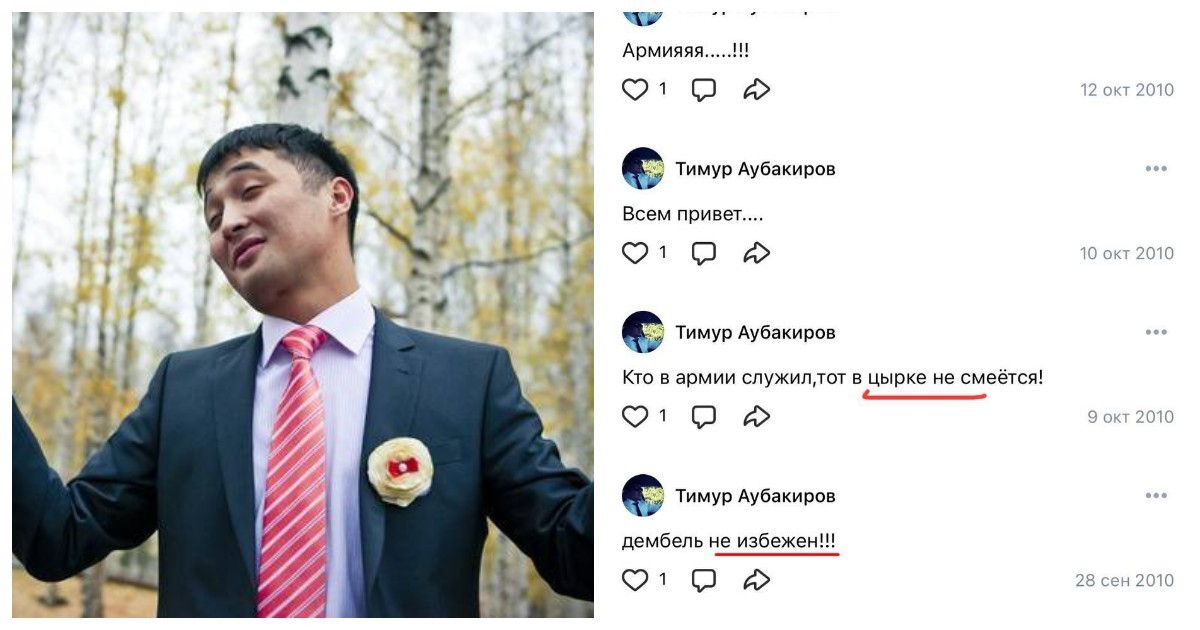Image resolution: width=1200 pixels, height=630 pixels.
Task: Comment on "дембель не избежен!!!" post
Action: (x=704, y=579)
